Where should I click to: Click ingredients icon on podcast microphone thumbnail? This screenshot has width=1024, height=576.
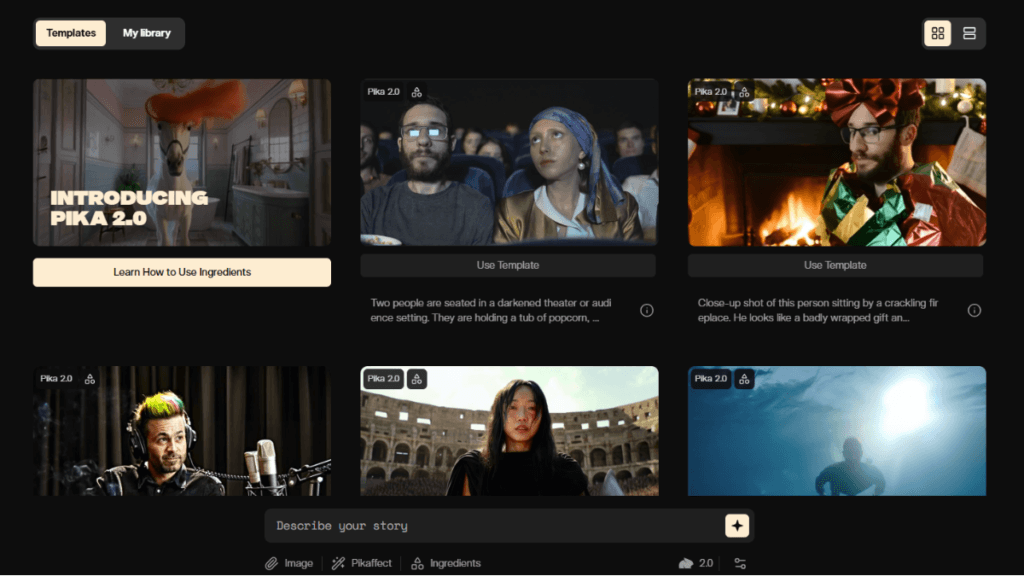coord(89,379)
